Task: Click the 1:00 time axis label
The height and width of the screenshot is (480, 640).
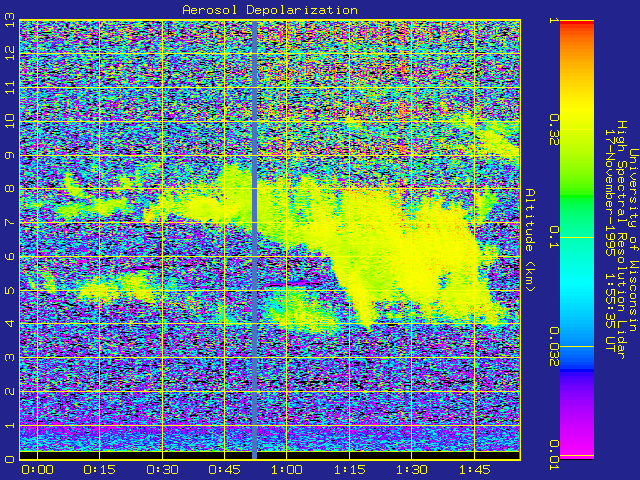Action: point(287,470)
